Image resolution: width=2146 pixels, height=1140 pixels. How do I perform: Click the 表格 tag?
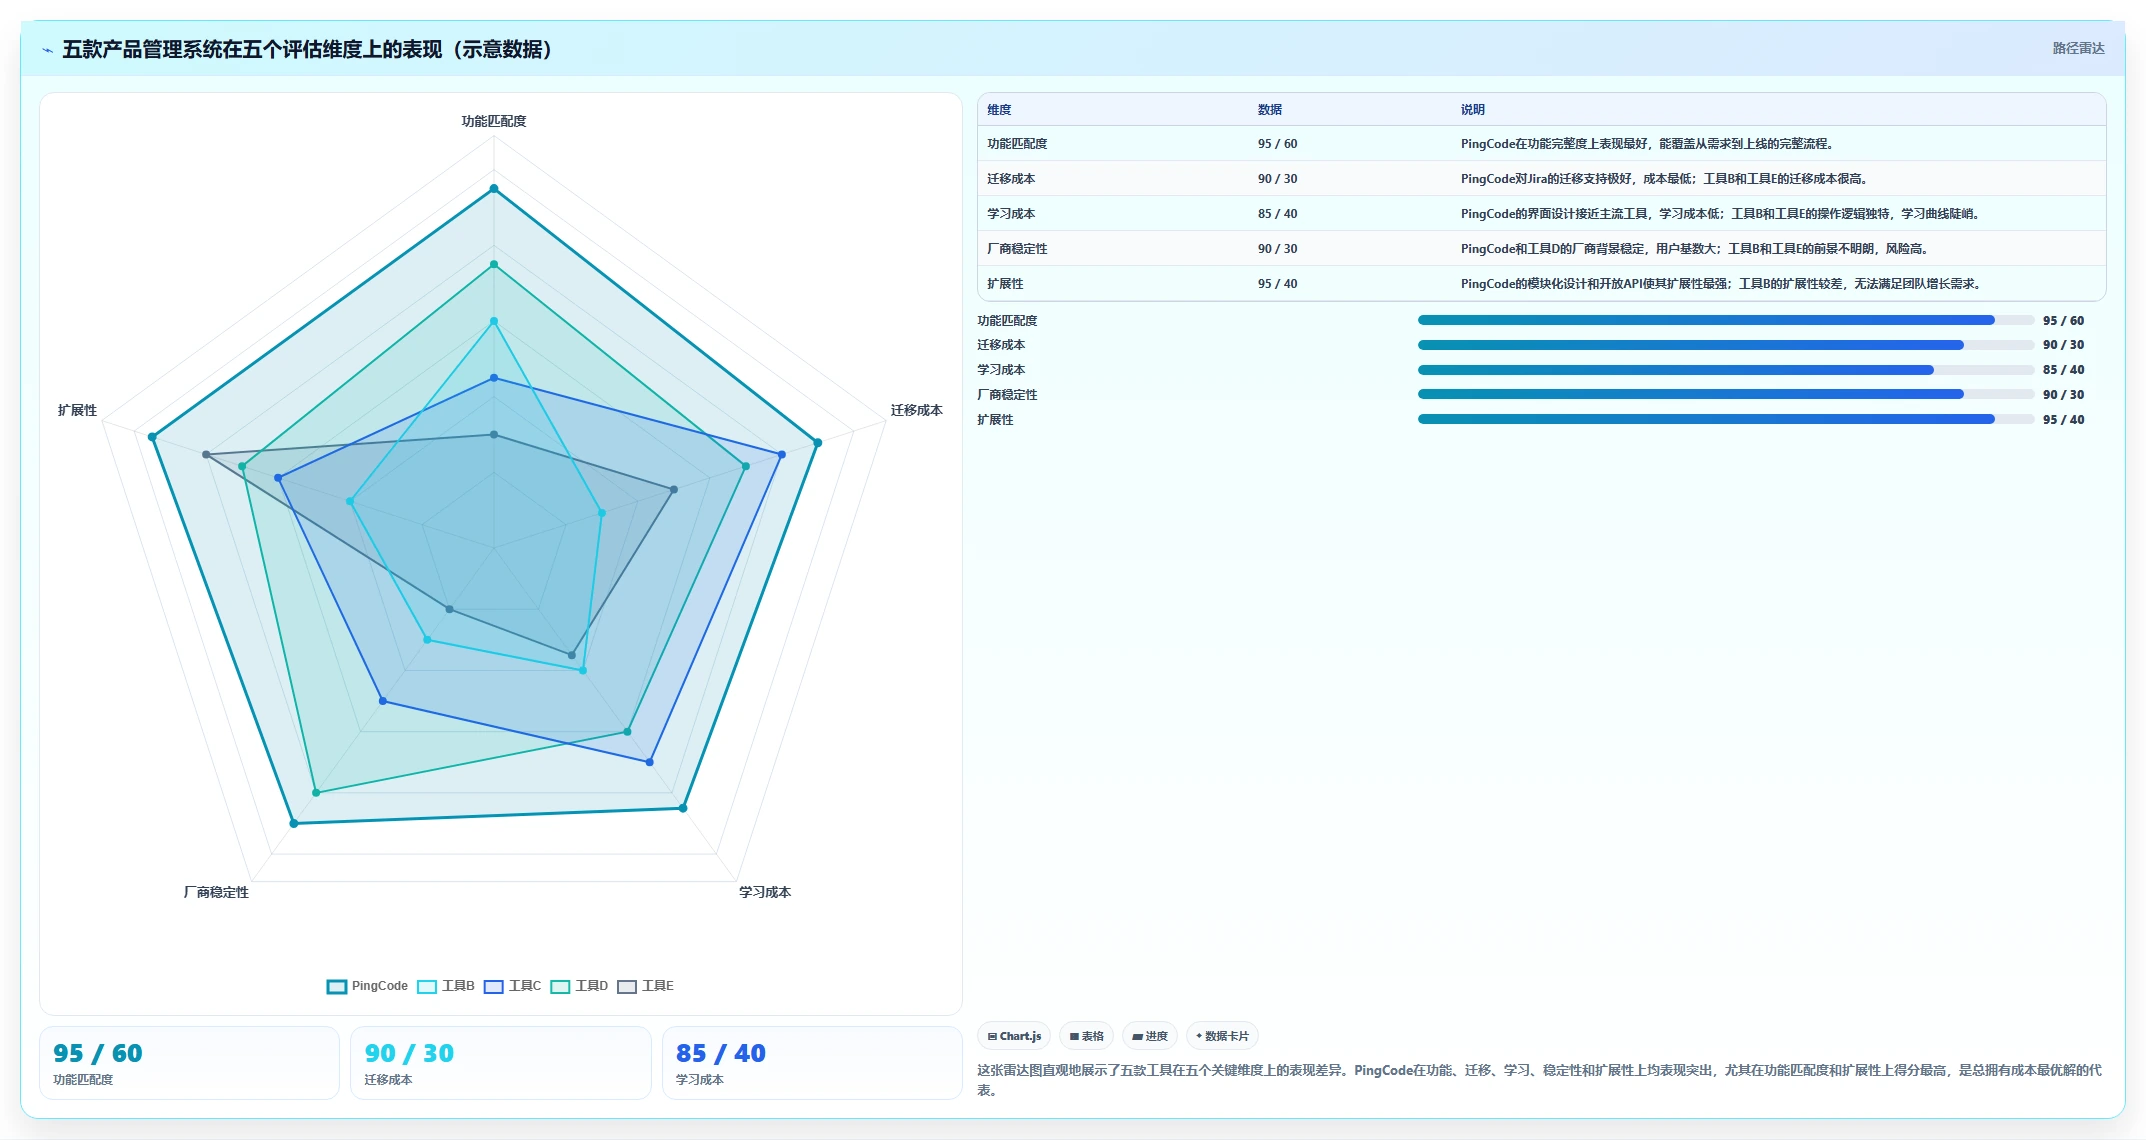[1086, 1036]
